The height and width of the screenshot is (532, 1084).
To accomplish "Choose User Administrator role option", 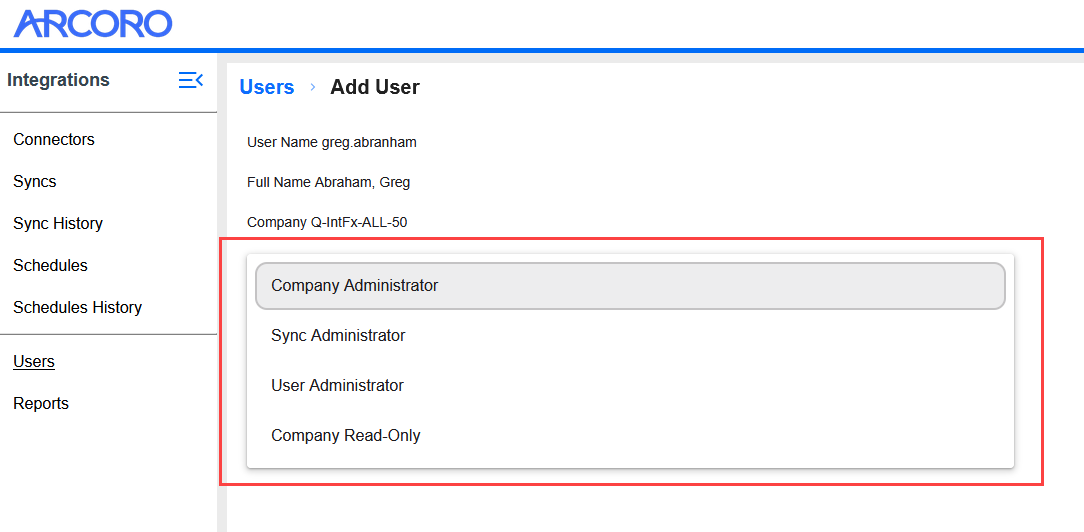I will (630, 386).
